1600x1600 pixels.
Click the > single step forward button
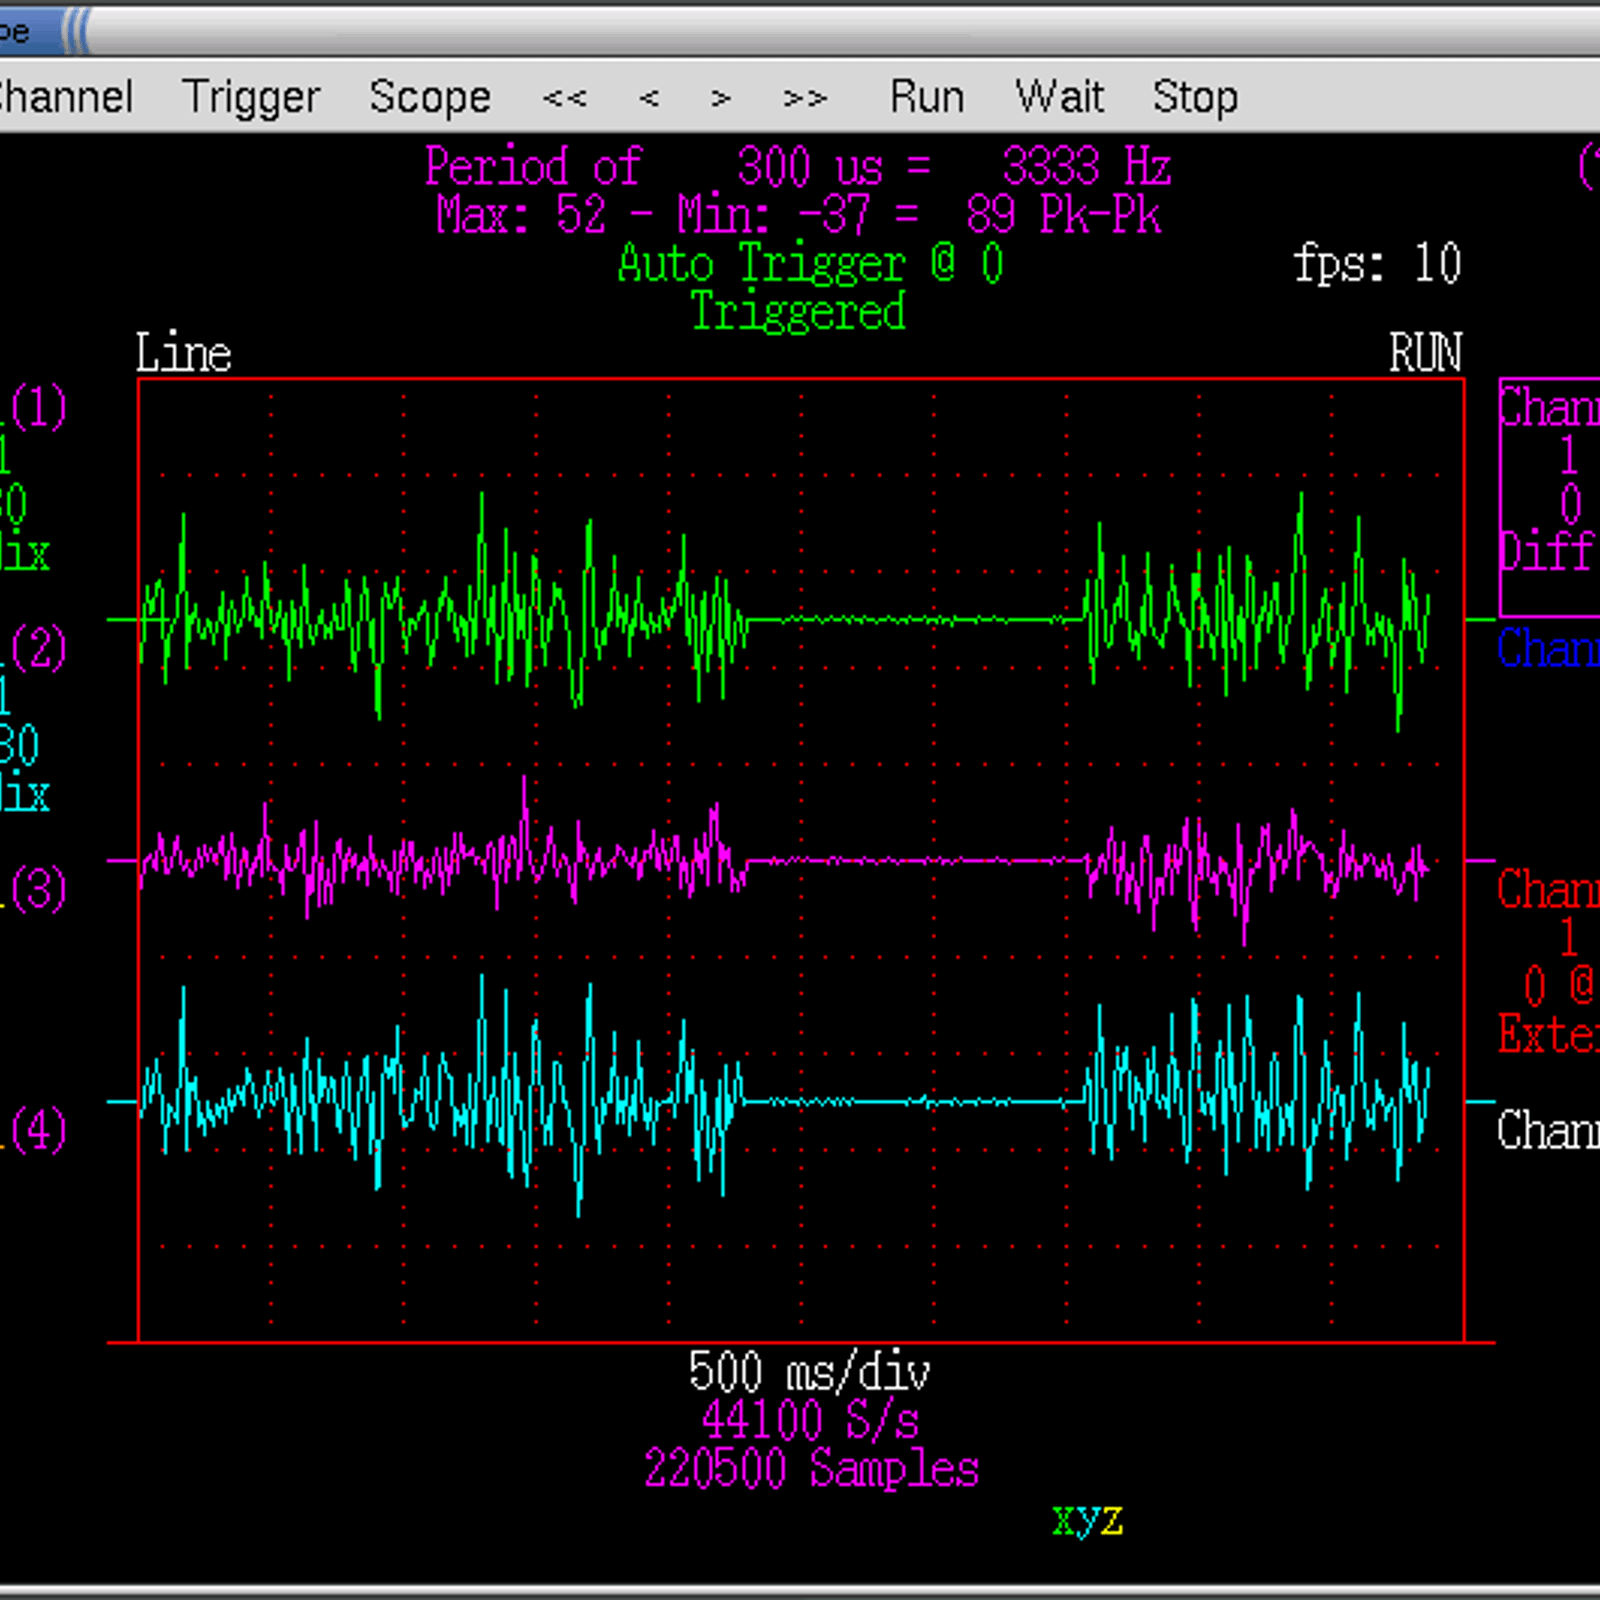click(x=721, y=98)
